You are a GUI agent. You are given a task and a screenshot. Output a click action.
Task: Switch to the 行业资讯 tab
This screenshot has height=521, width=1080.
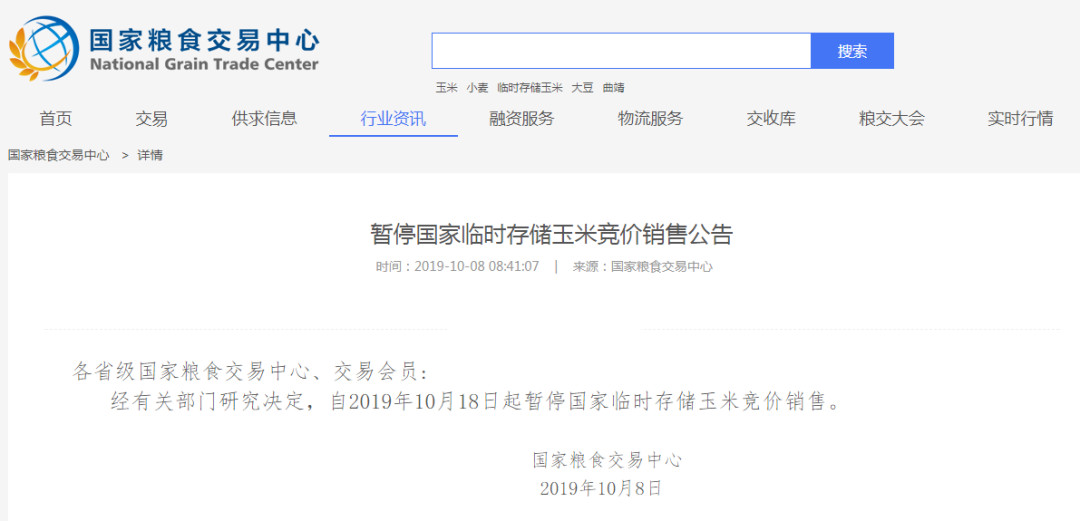(393, 119)
